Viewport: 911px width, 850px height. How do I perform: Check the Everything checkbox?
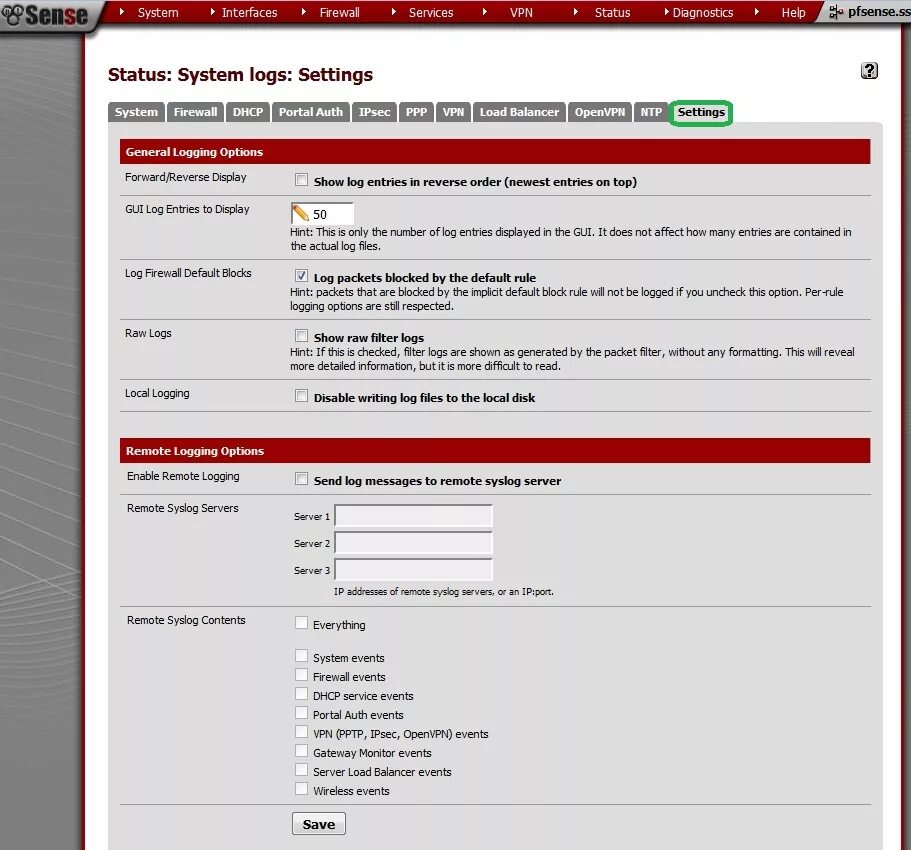pyautogui.click(x=301, y=623)
